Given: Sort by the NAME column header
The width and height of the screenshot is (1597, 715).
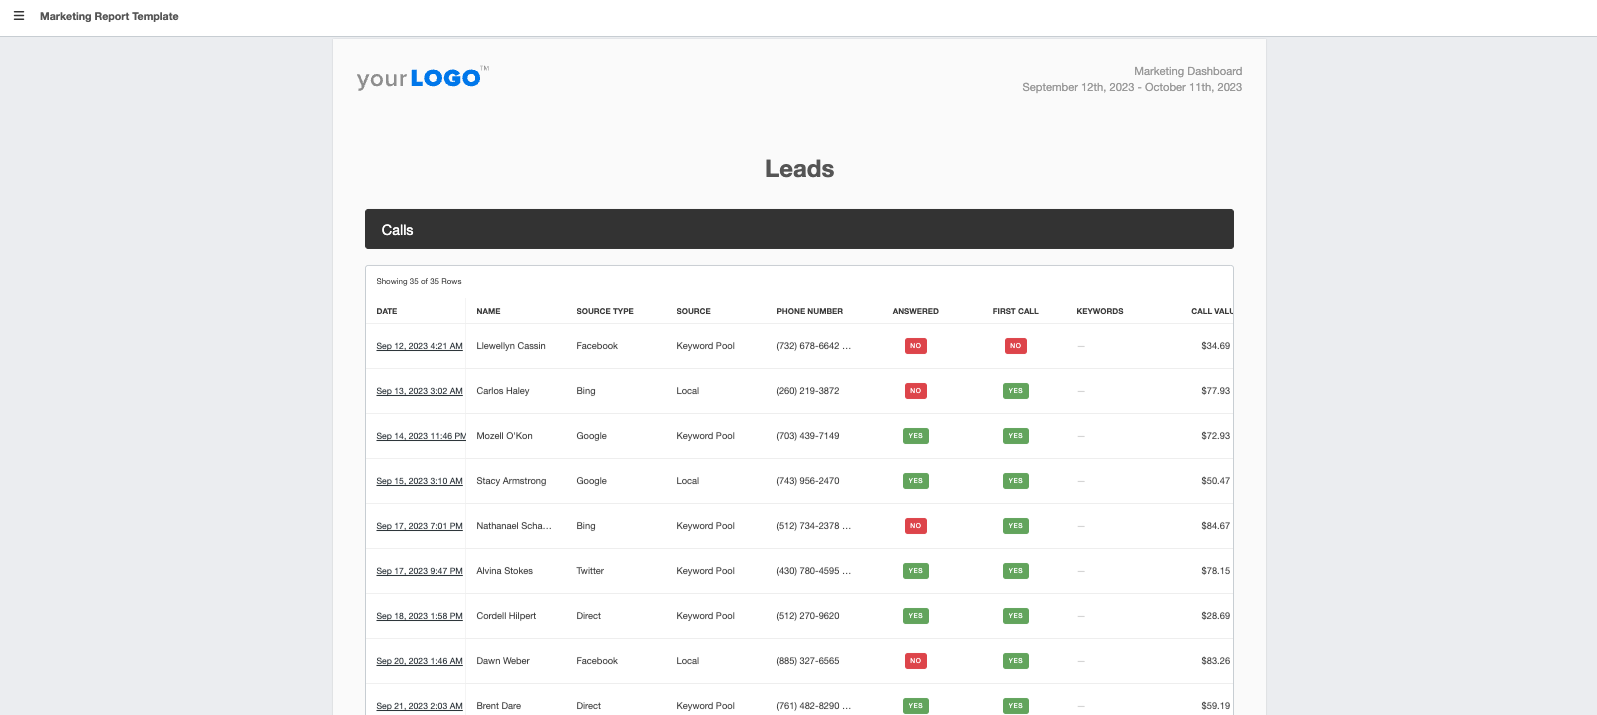Looking at the screenshot, I should [488, 311].
